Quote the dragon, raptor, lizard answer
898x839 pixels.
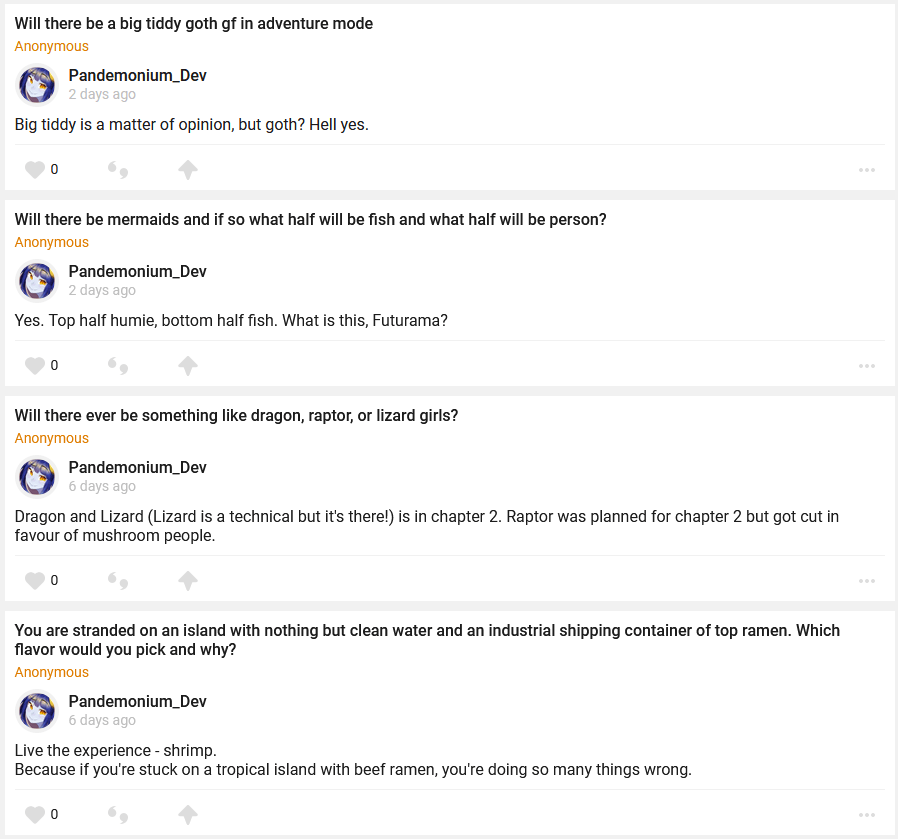coord(118,581)
